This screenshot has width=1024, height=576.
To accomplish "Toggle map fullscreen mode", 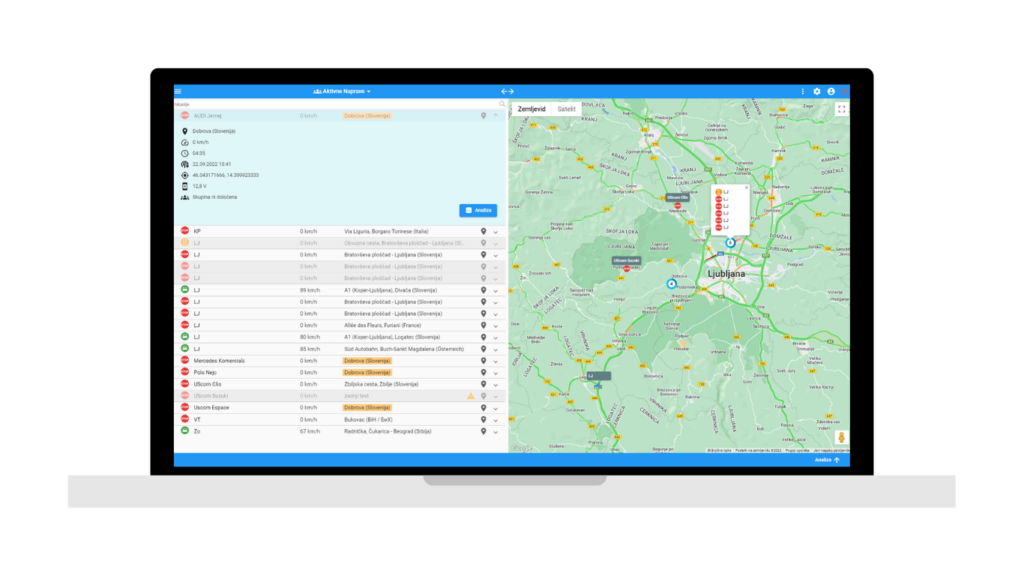I will [843, 108].
